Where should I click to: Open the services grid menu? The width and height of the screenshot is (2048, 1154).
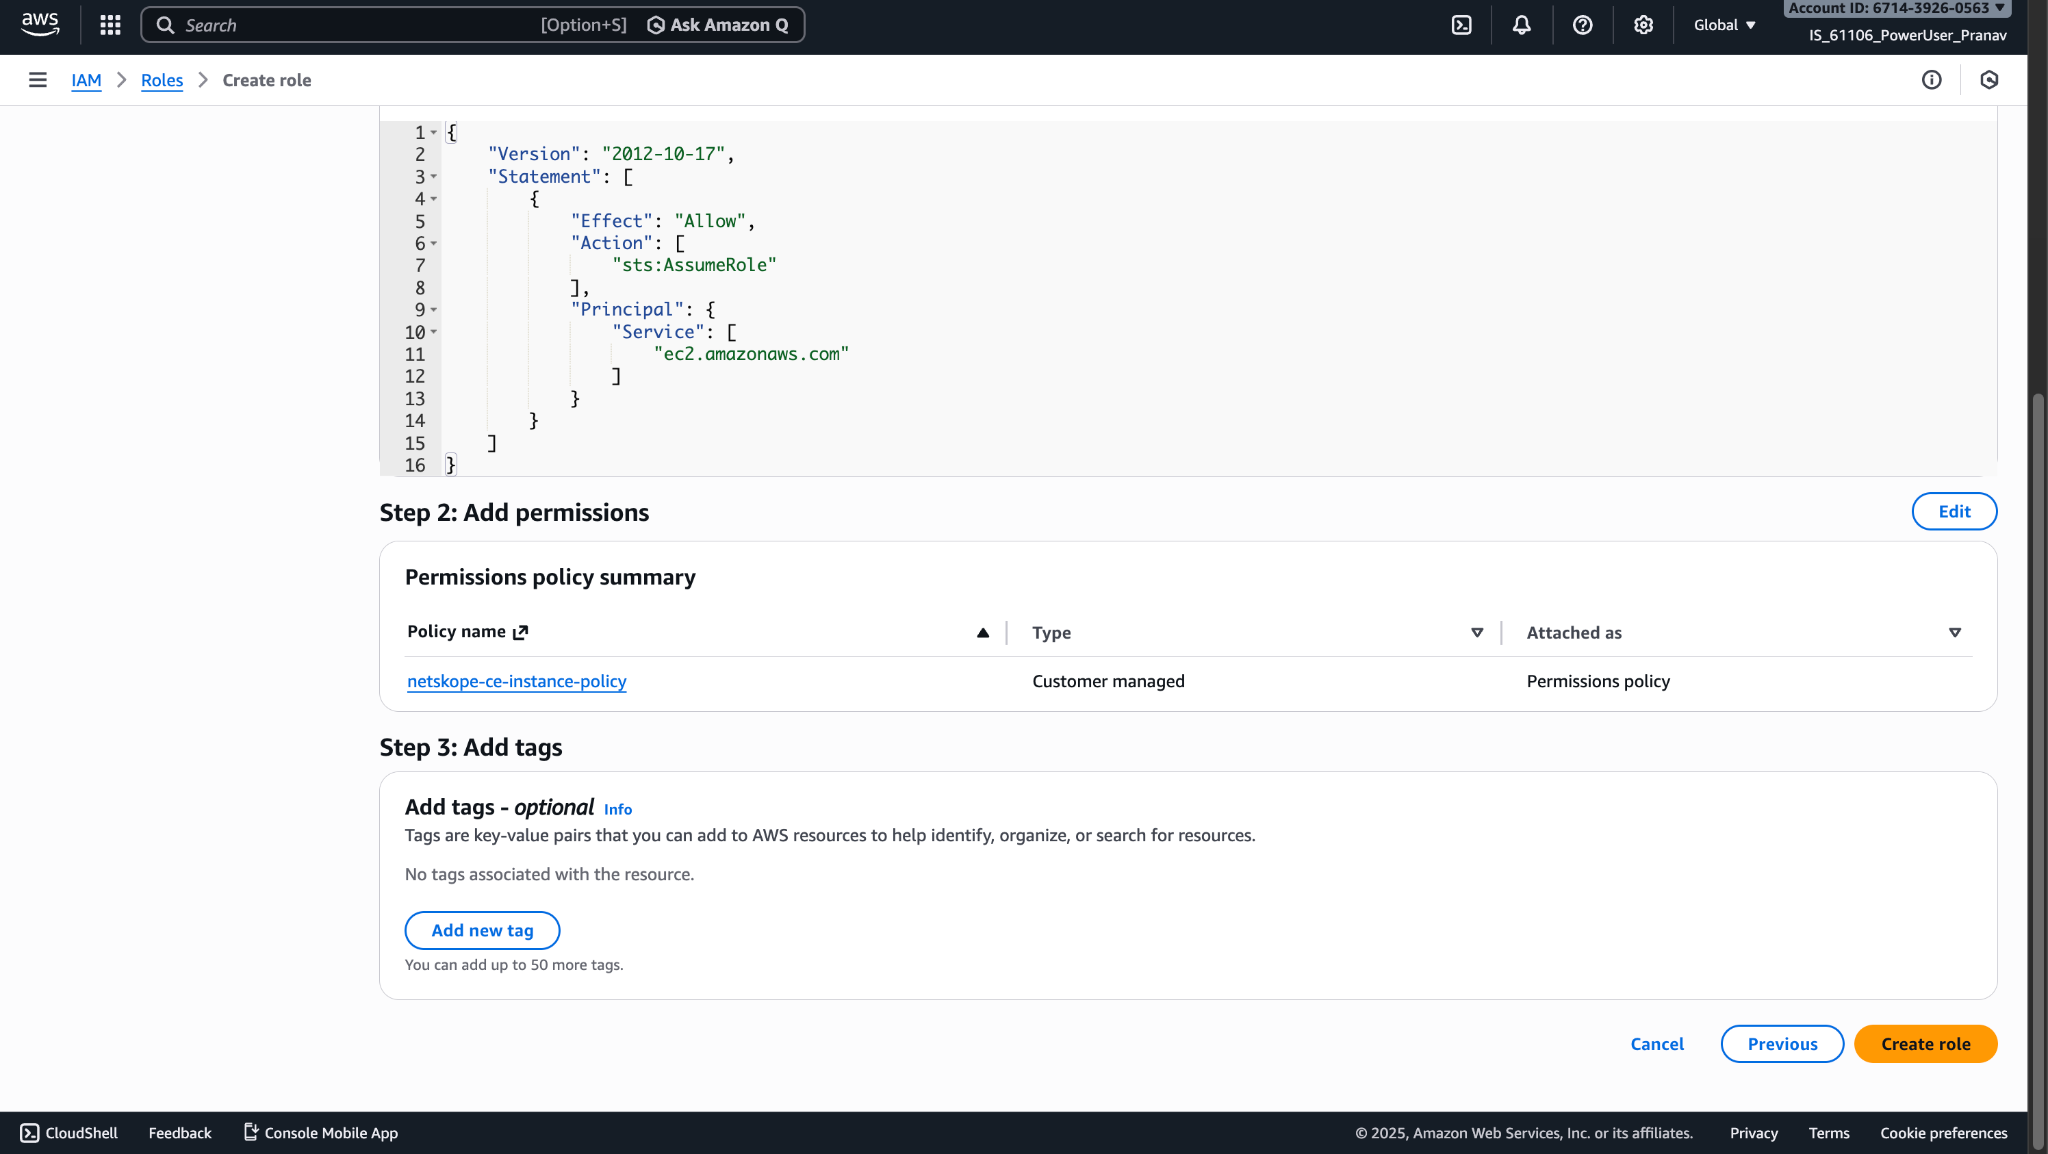click(x=110, y=25)
